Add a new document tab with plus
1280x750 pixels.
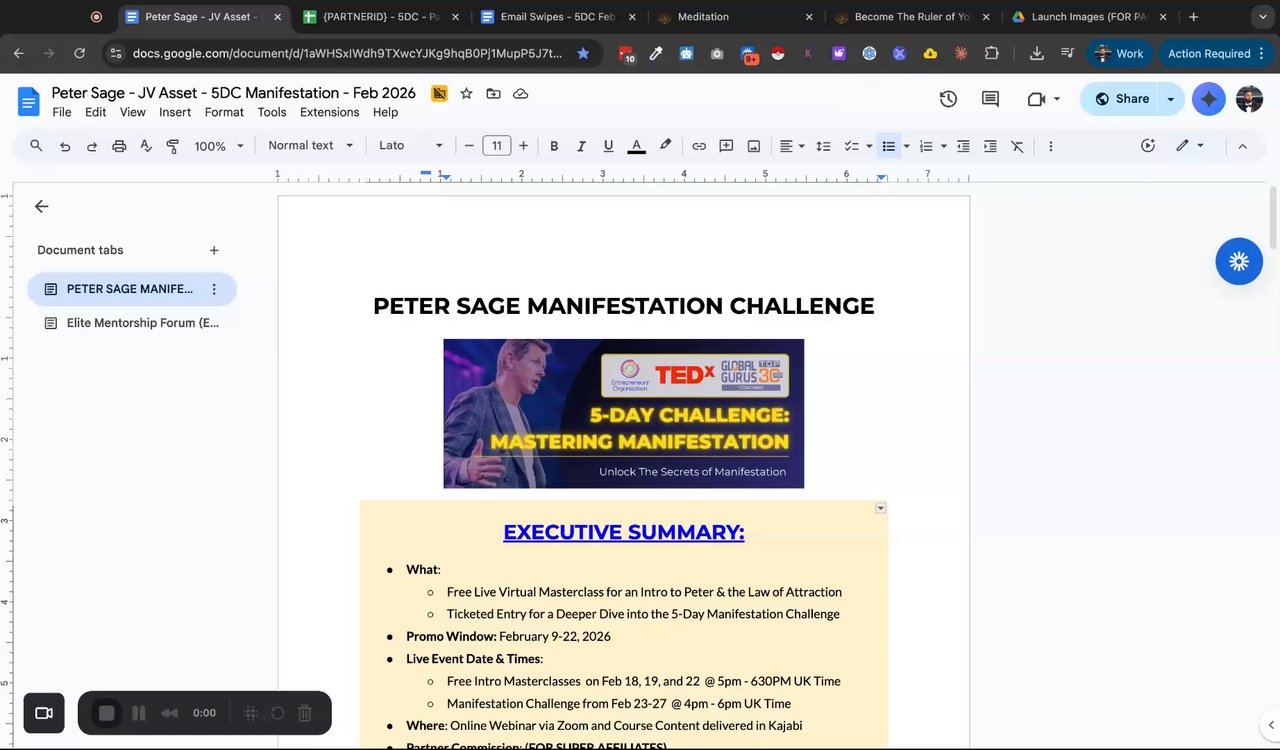(x=214, y=250)
